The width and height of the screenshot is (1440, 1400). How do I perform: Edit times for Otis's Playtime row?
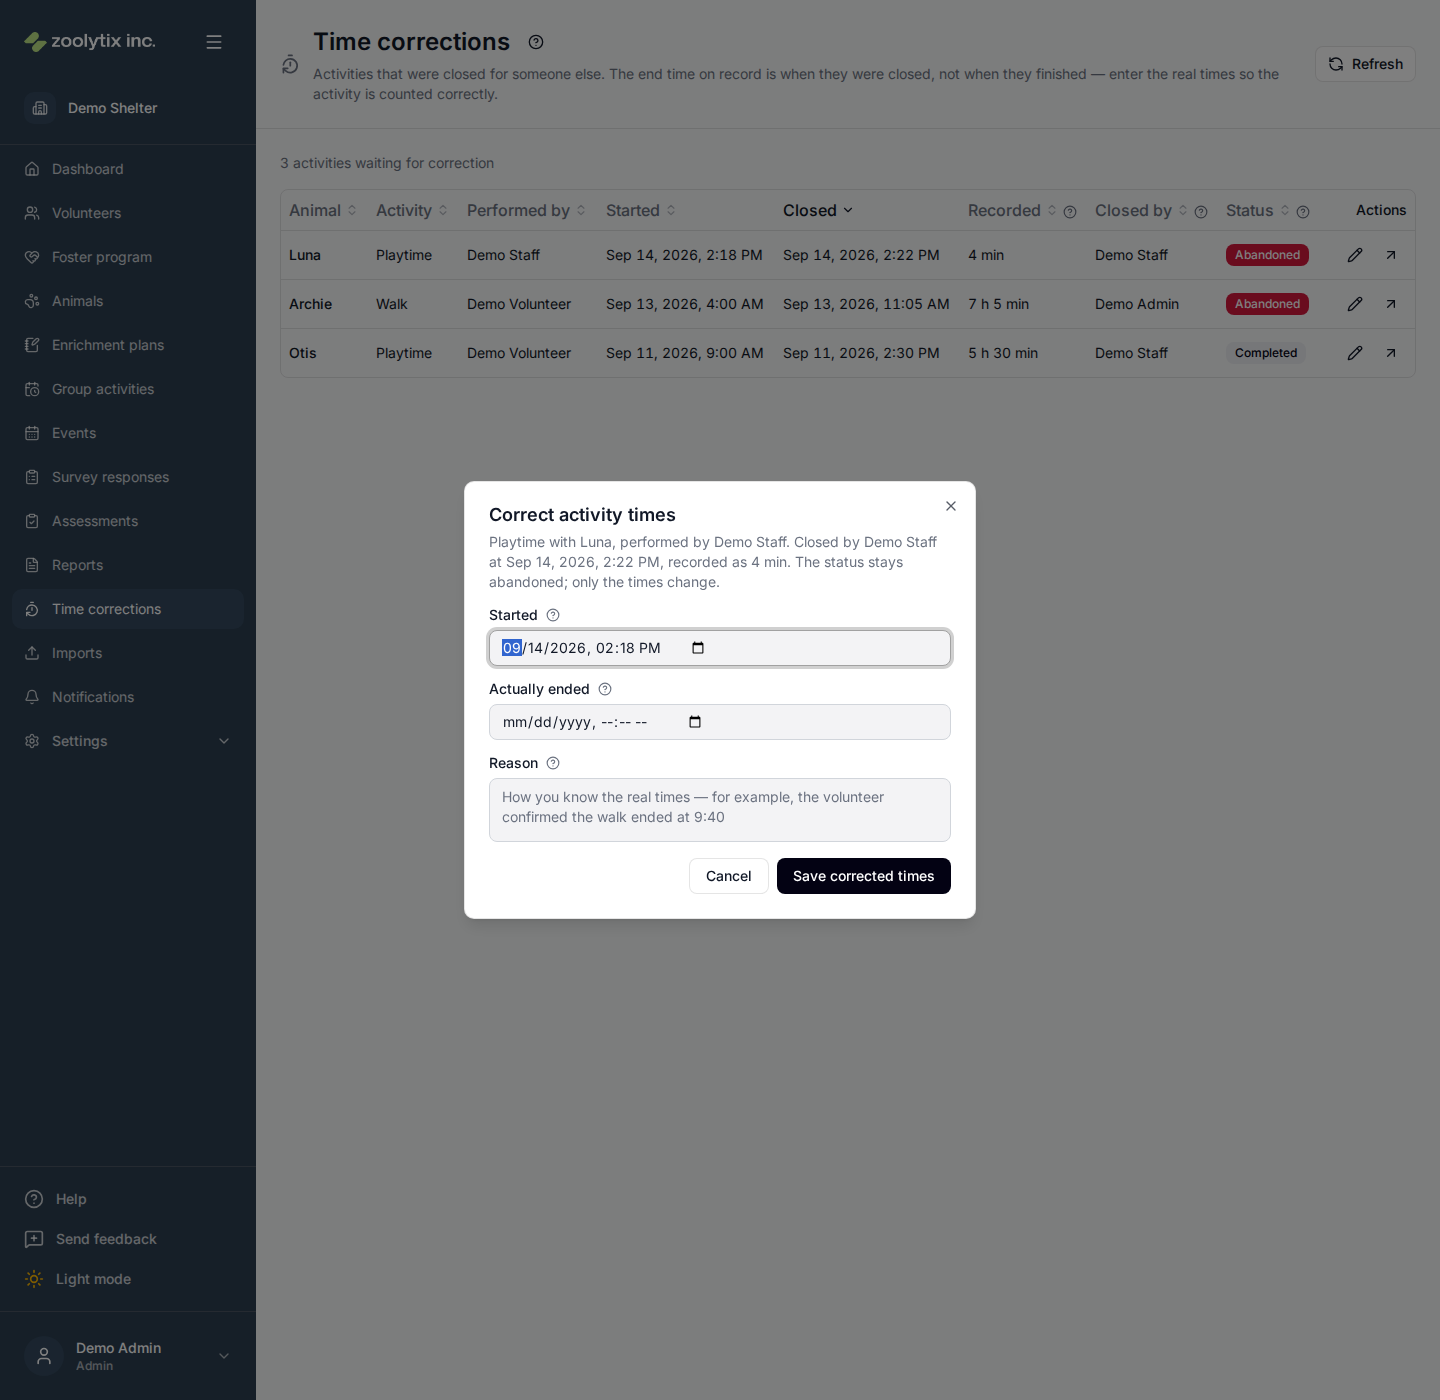1355,353
